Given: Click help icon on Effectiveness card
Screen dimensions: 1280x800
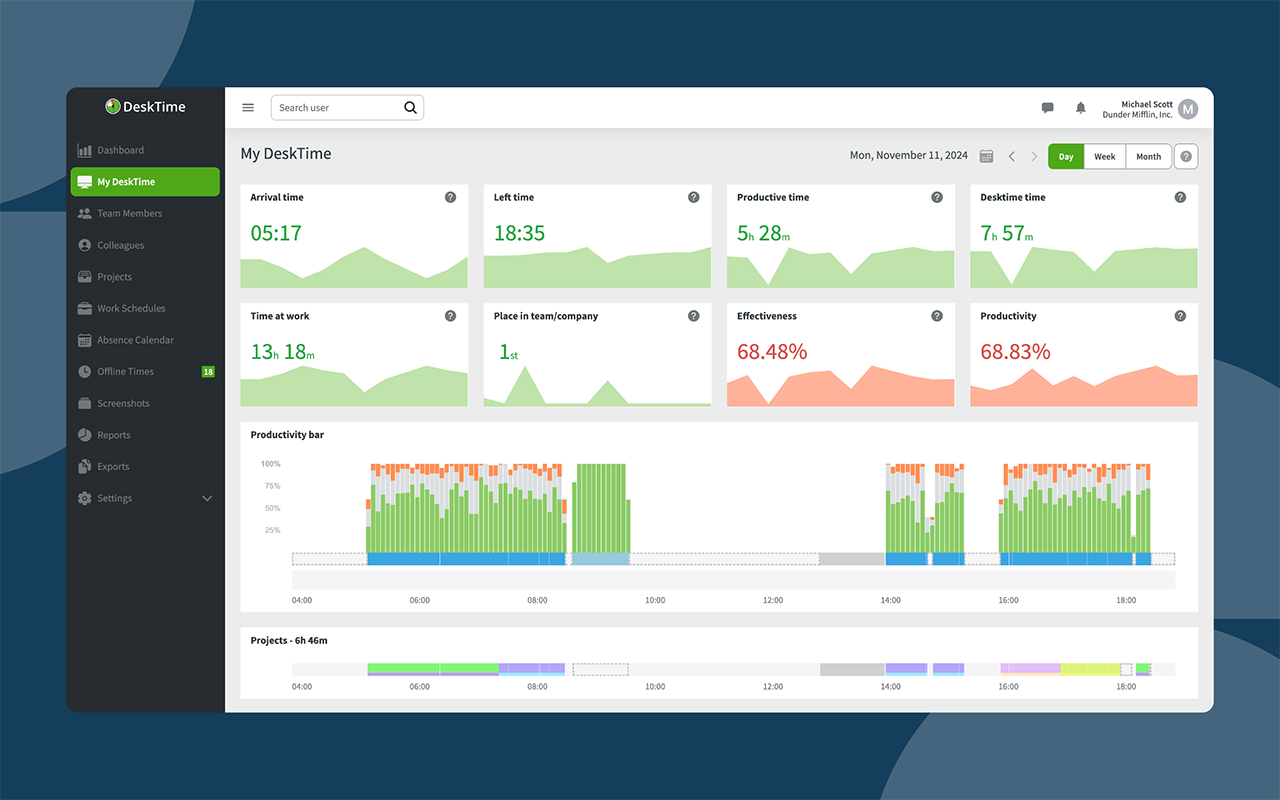Looking at the screenshot, I should 937,316.
